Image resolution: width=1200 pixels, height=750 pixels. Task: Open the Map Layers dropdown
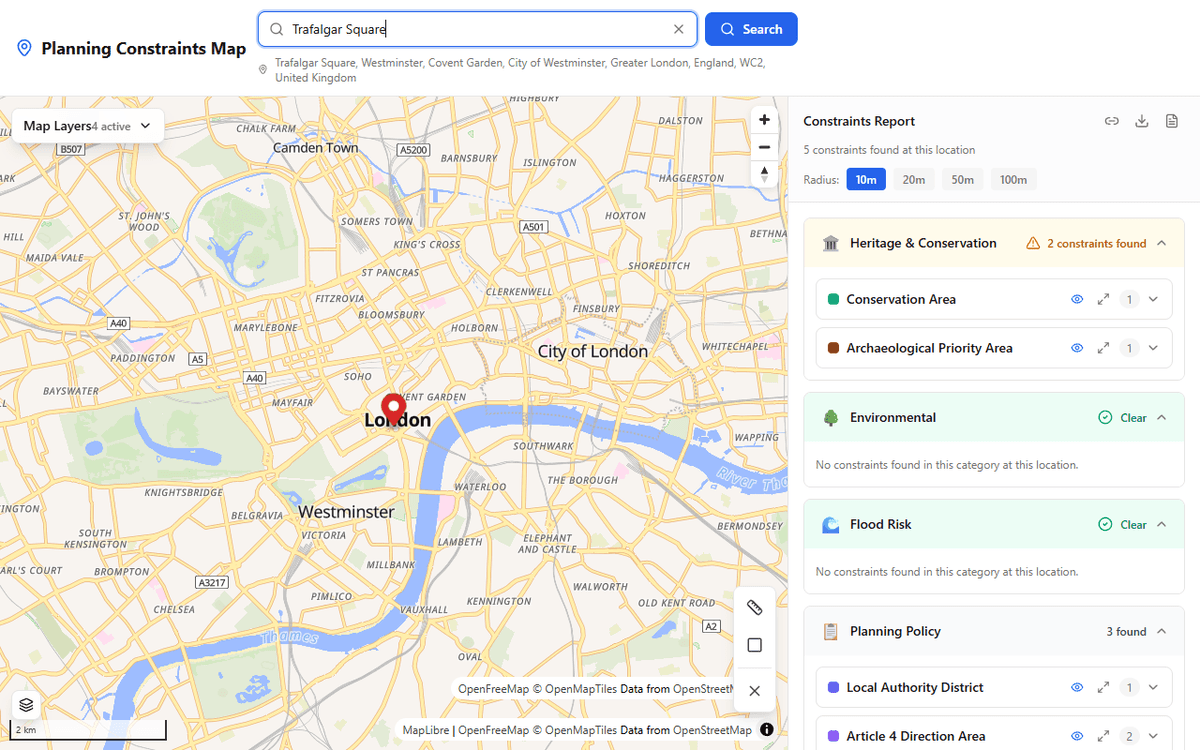(88, 126)
